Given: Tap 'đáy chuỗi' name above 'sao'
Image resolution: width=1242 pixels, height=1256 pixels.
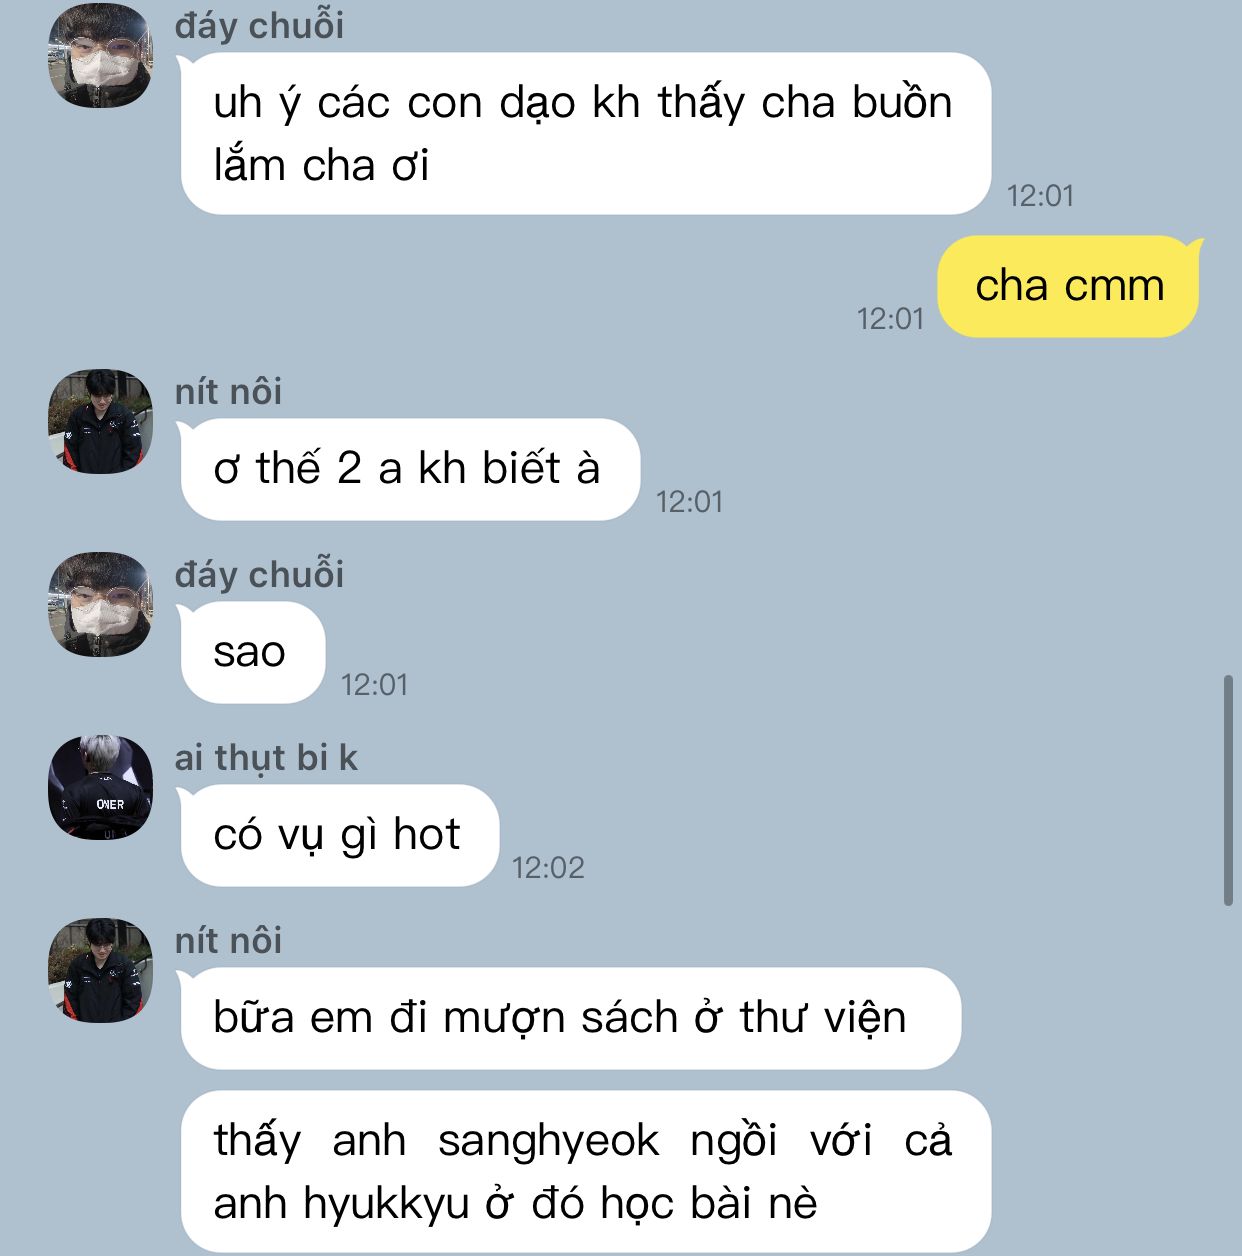Looking at the screenshot, I should pyautogui.click(x=259, y=575).
